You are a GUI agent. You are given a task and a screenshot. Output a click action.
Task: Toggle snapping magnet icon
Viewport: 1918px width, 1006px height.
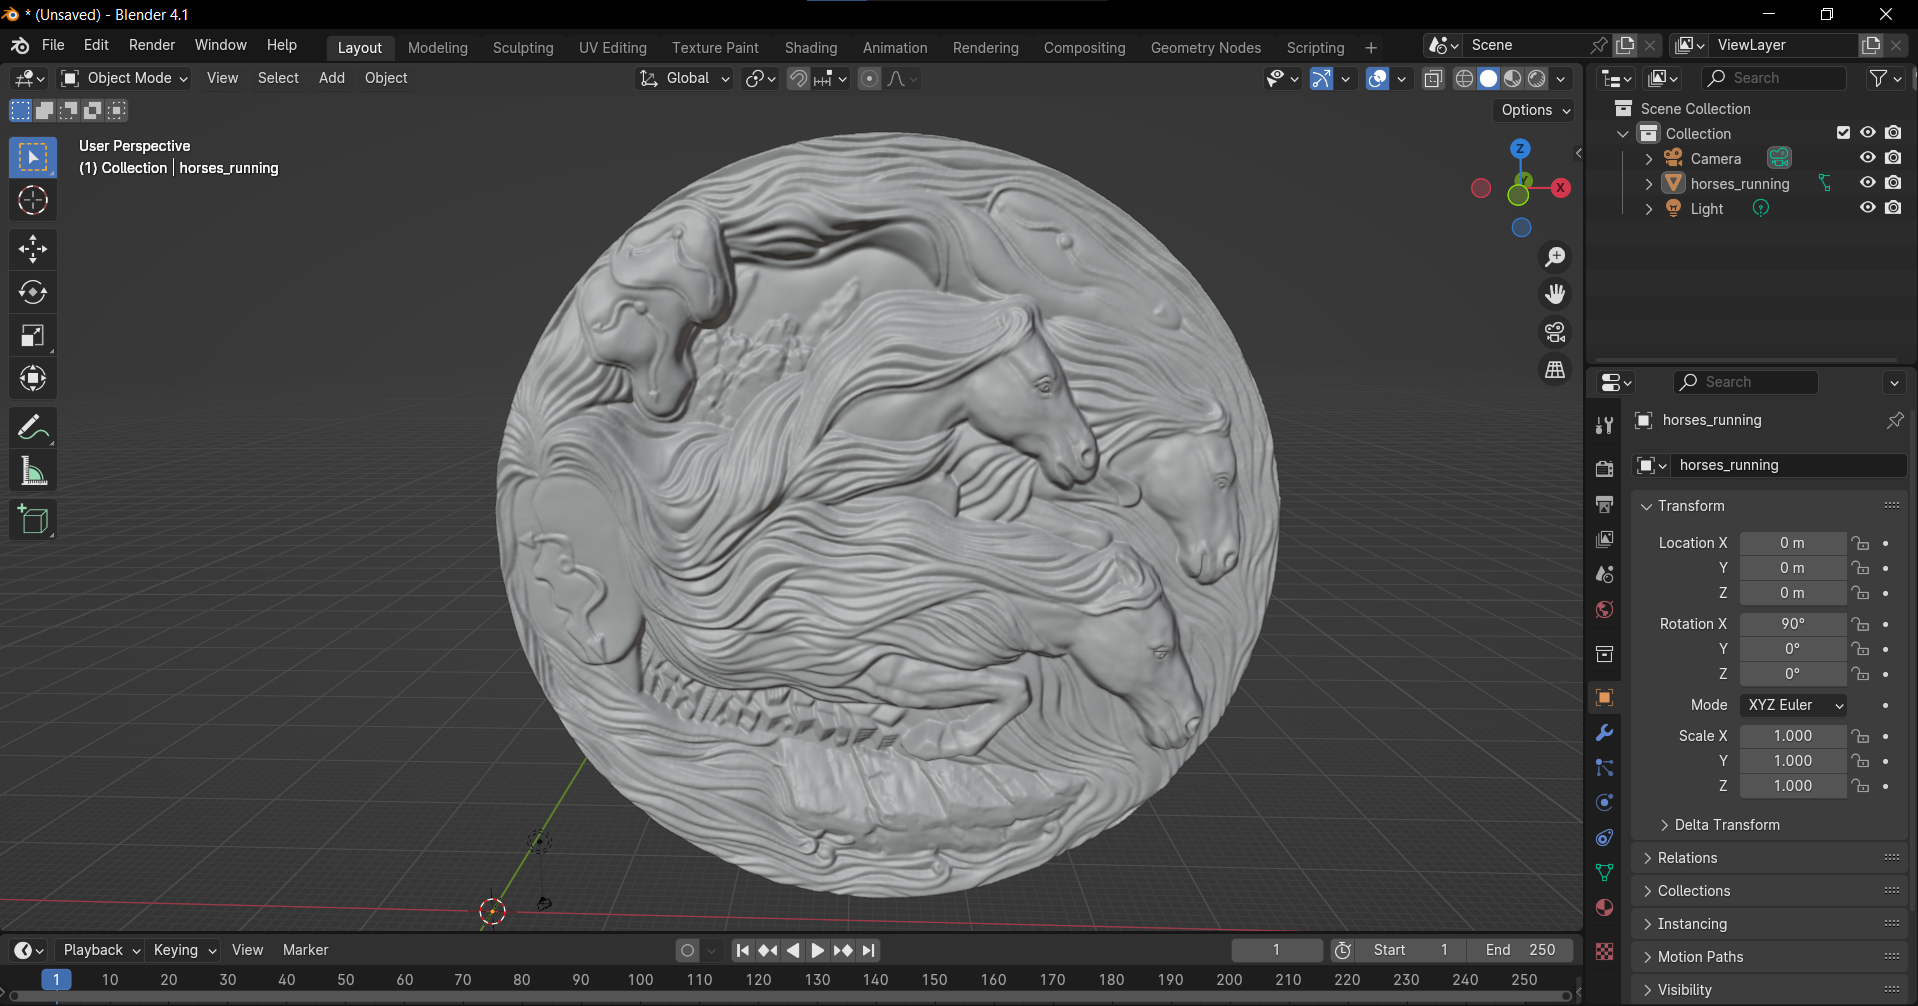[x=798, y=79]
